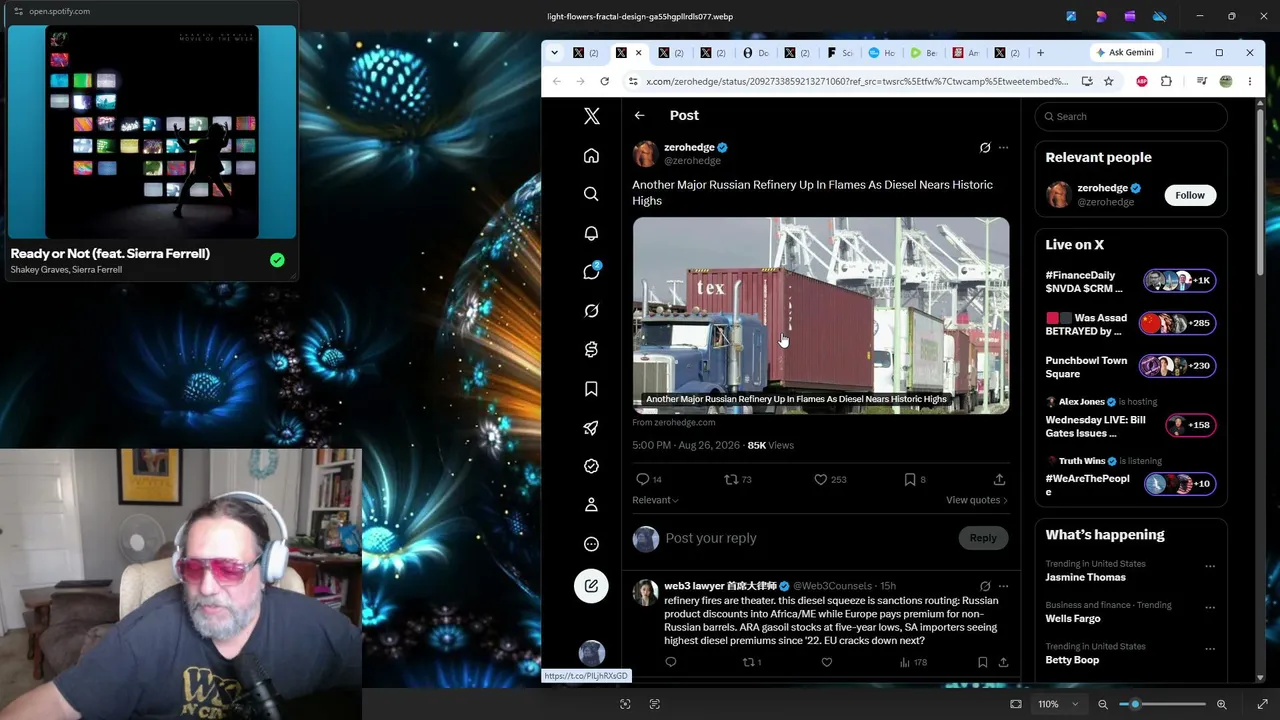Click the Grok icon on zerohedge's post
1280x720 pixels.
(985, 148)
